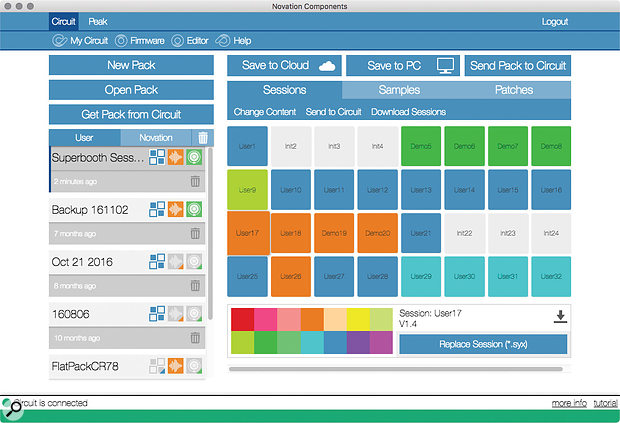Delete the Backup 161102 pack

pyautogui.click(x=195, y=233)
